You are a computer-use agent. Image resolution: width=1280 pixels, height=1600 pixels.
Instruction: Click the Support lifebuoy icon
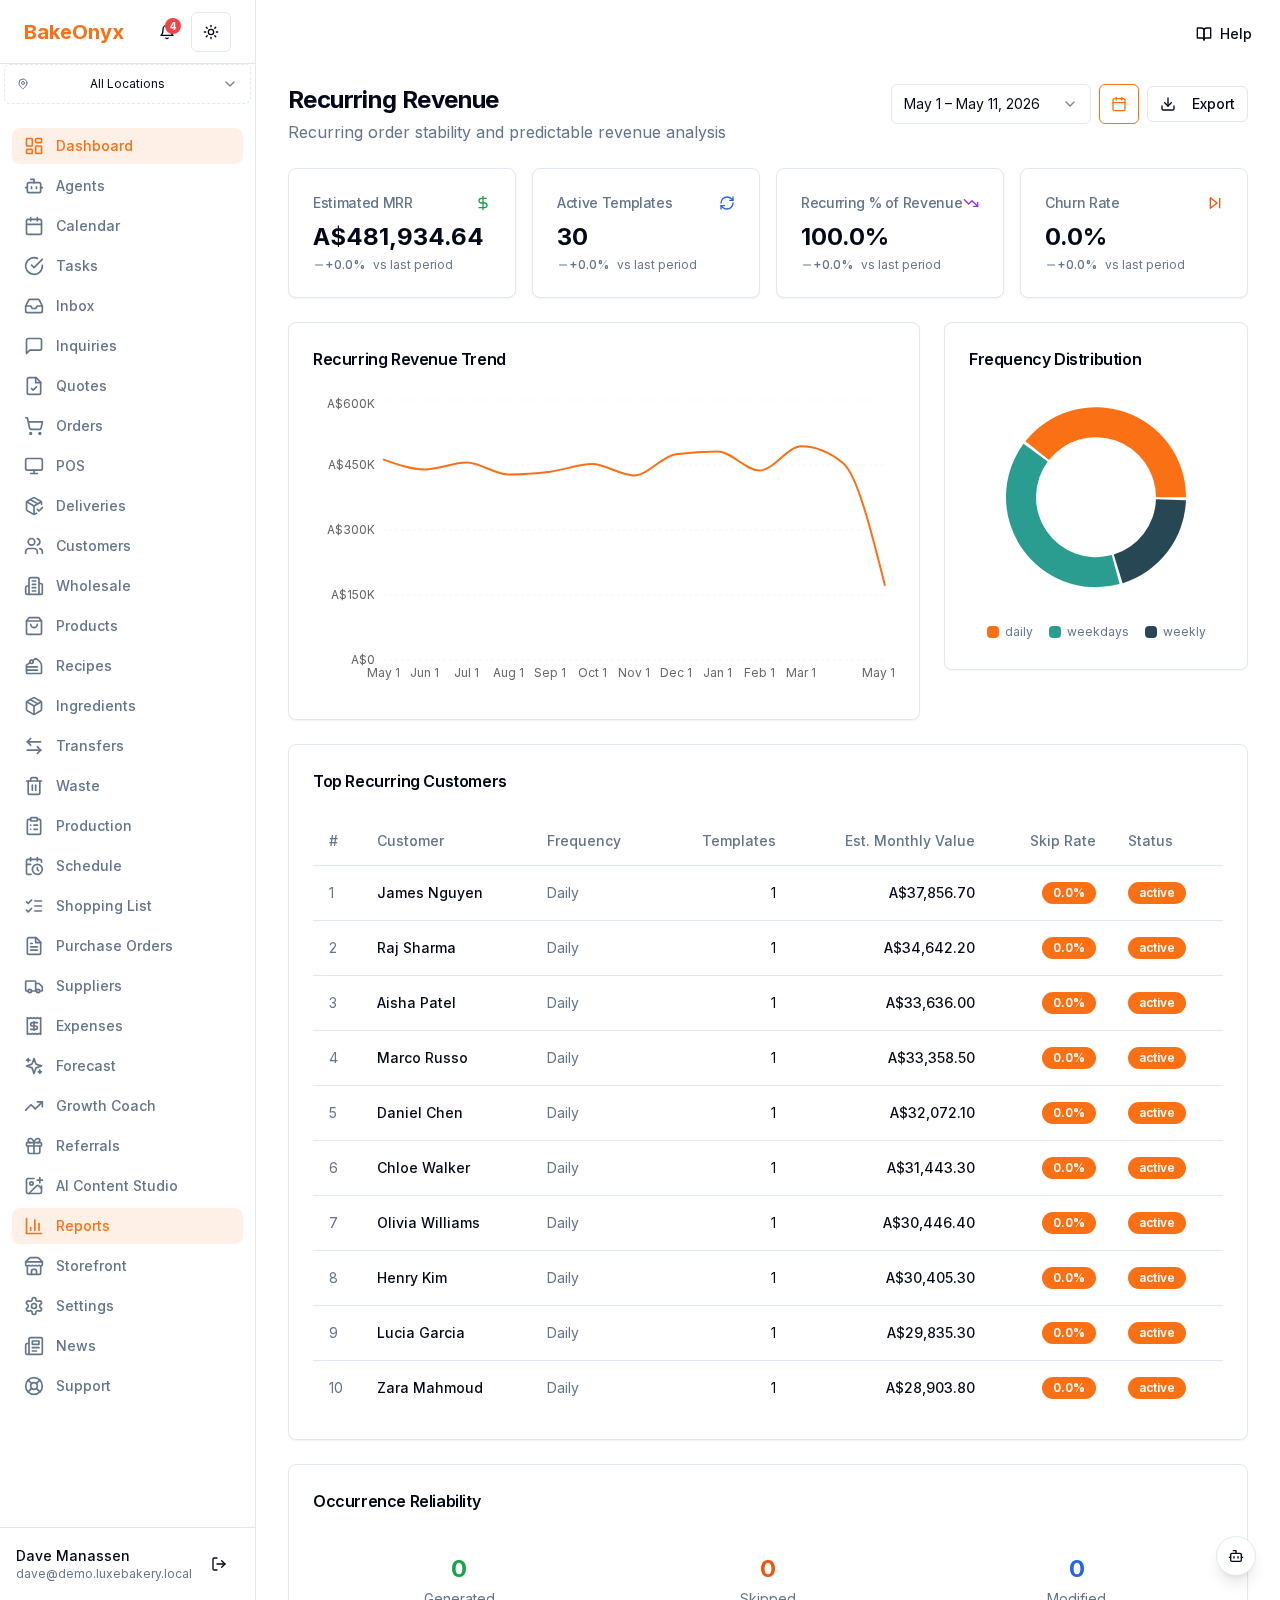(x=34, y=1386)
